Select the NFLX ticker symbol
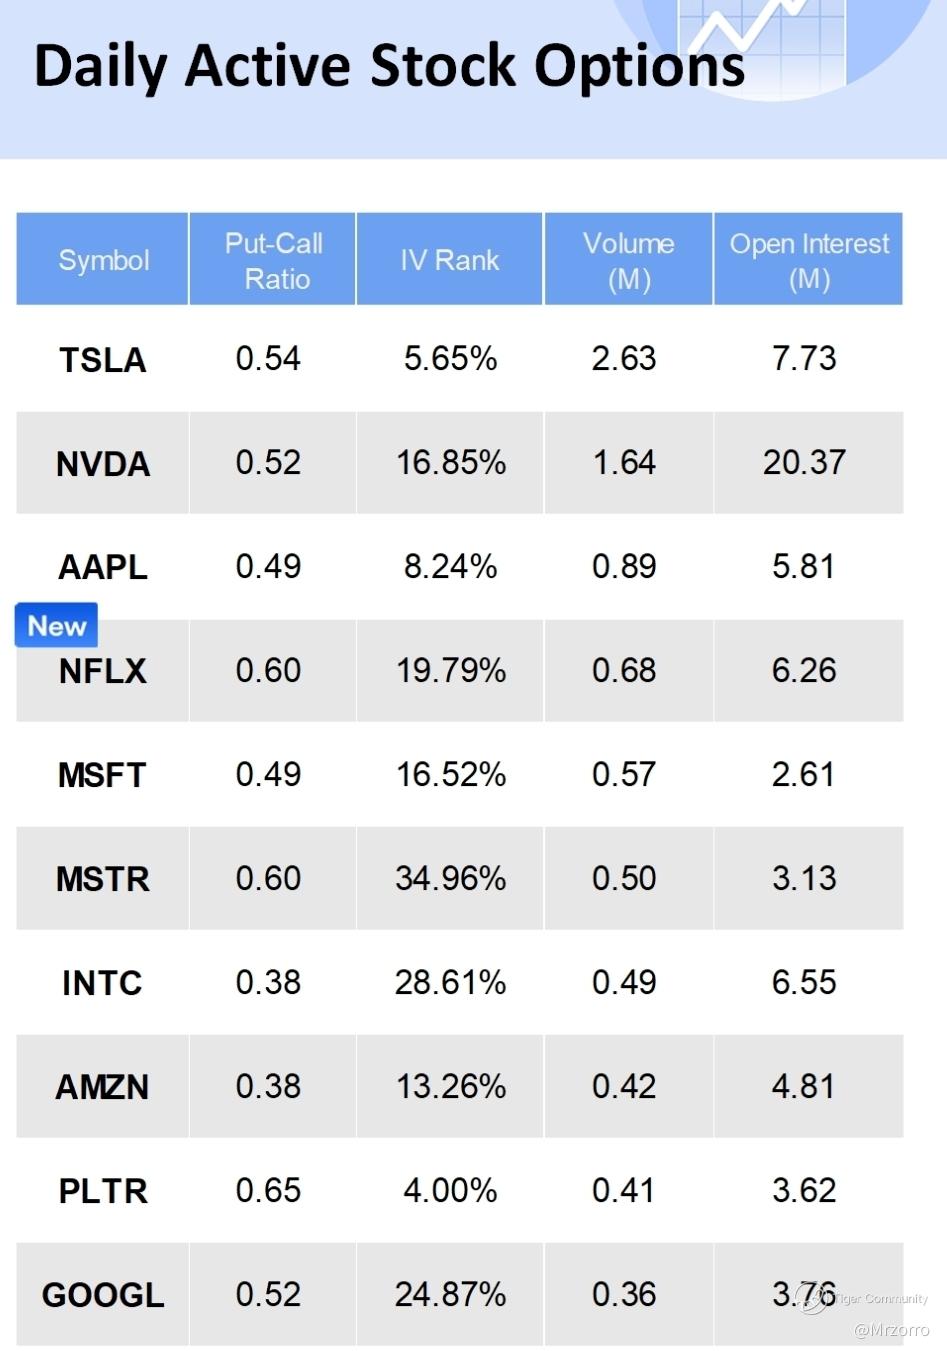 point(103,672)
